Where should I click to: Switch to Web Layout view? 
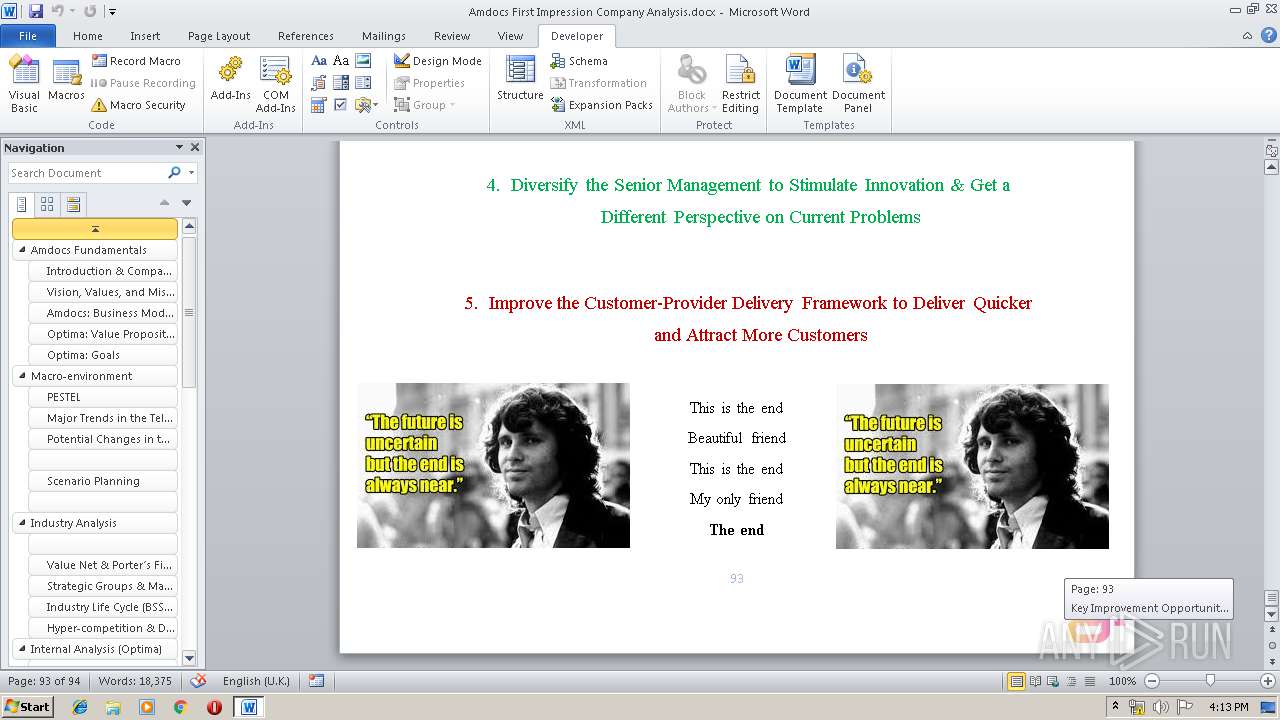click(x=1052, y=681)
